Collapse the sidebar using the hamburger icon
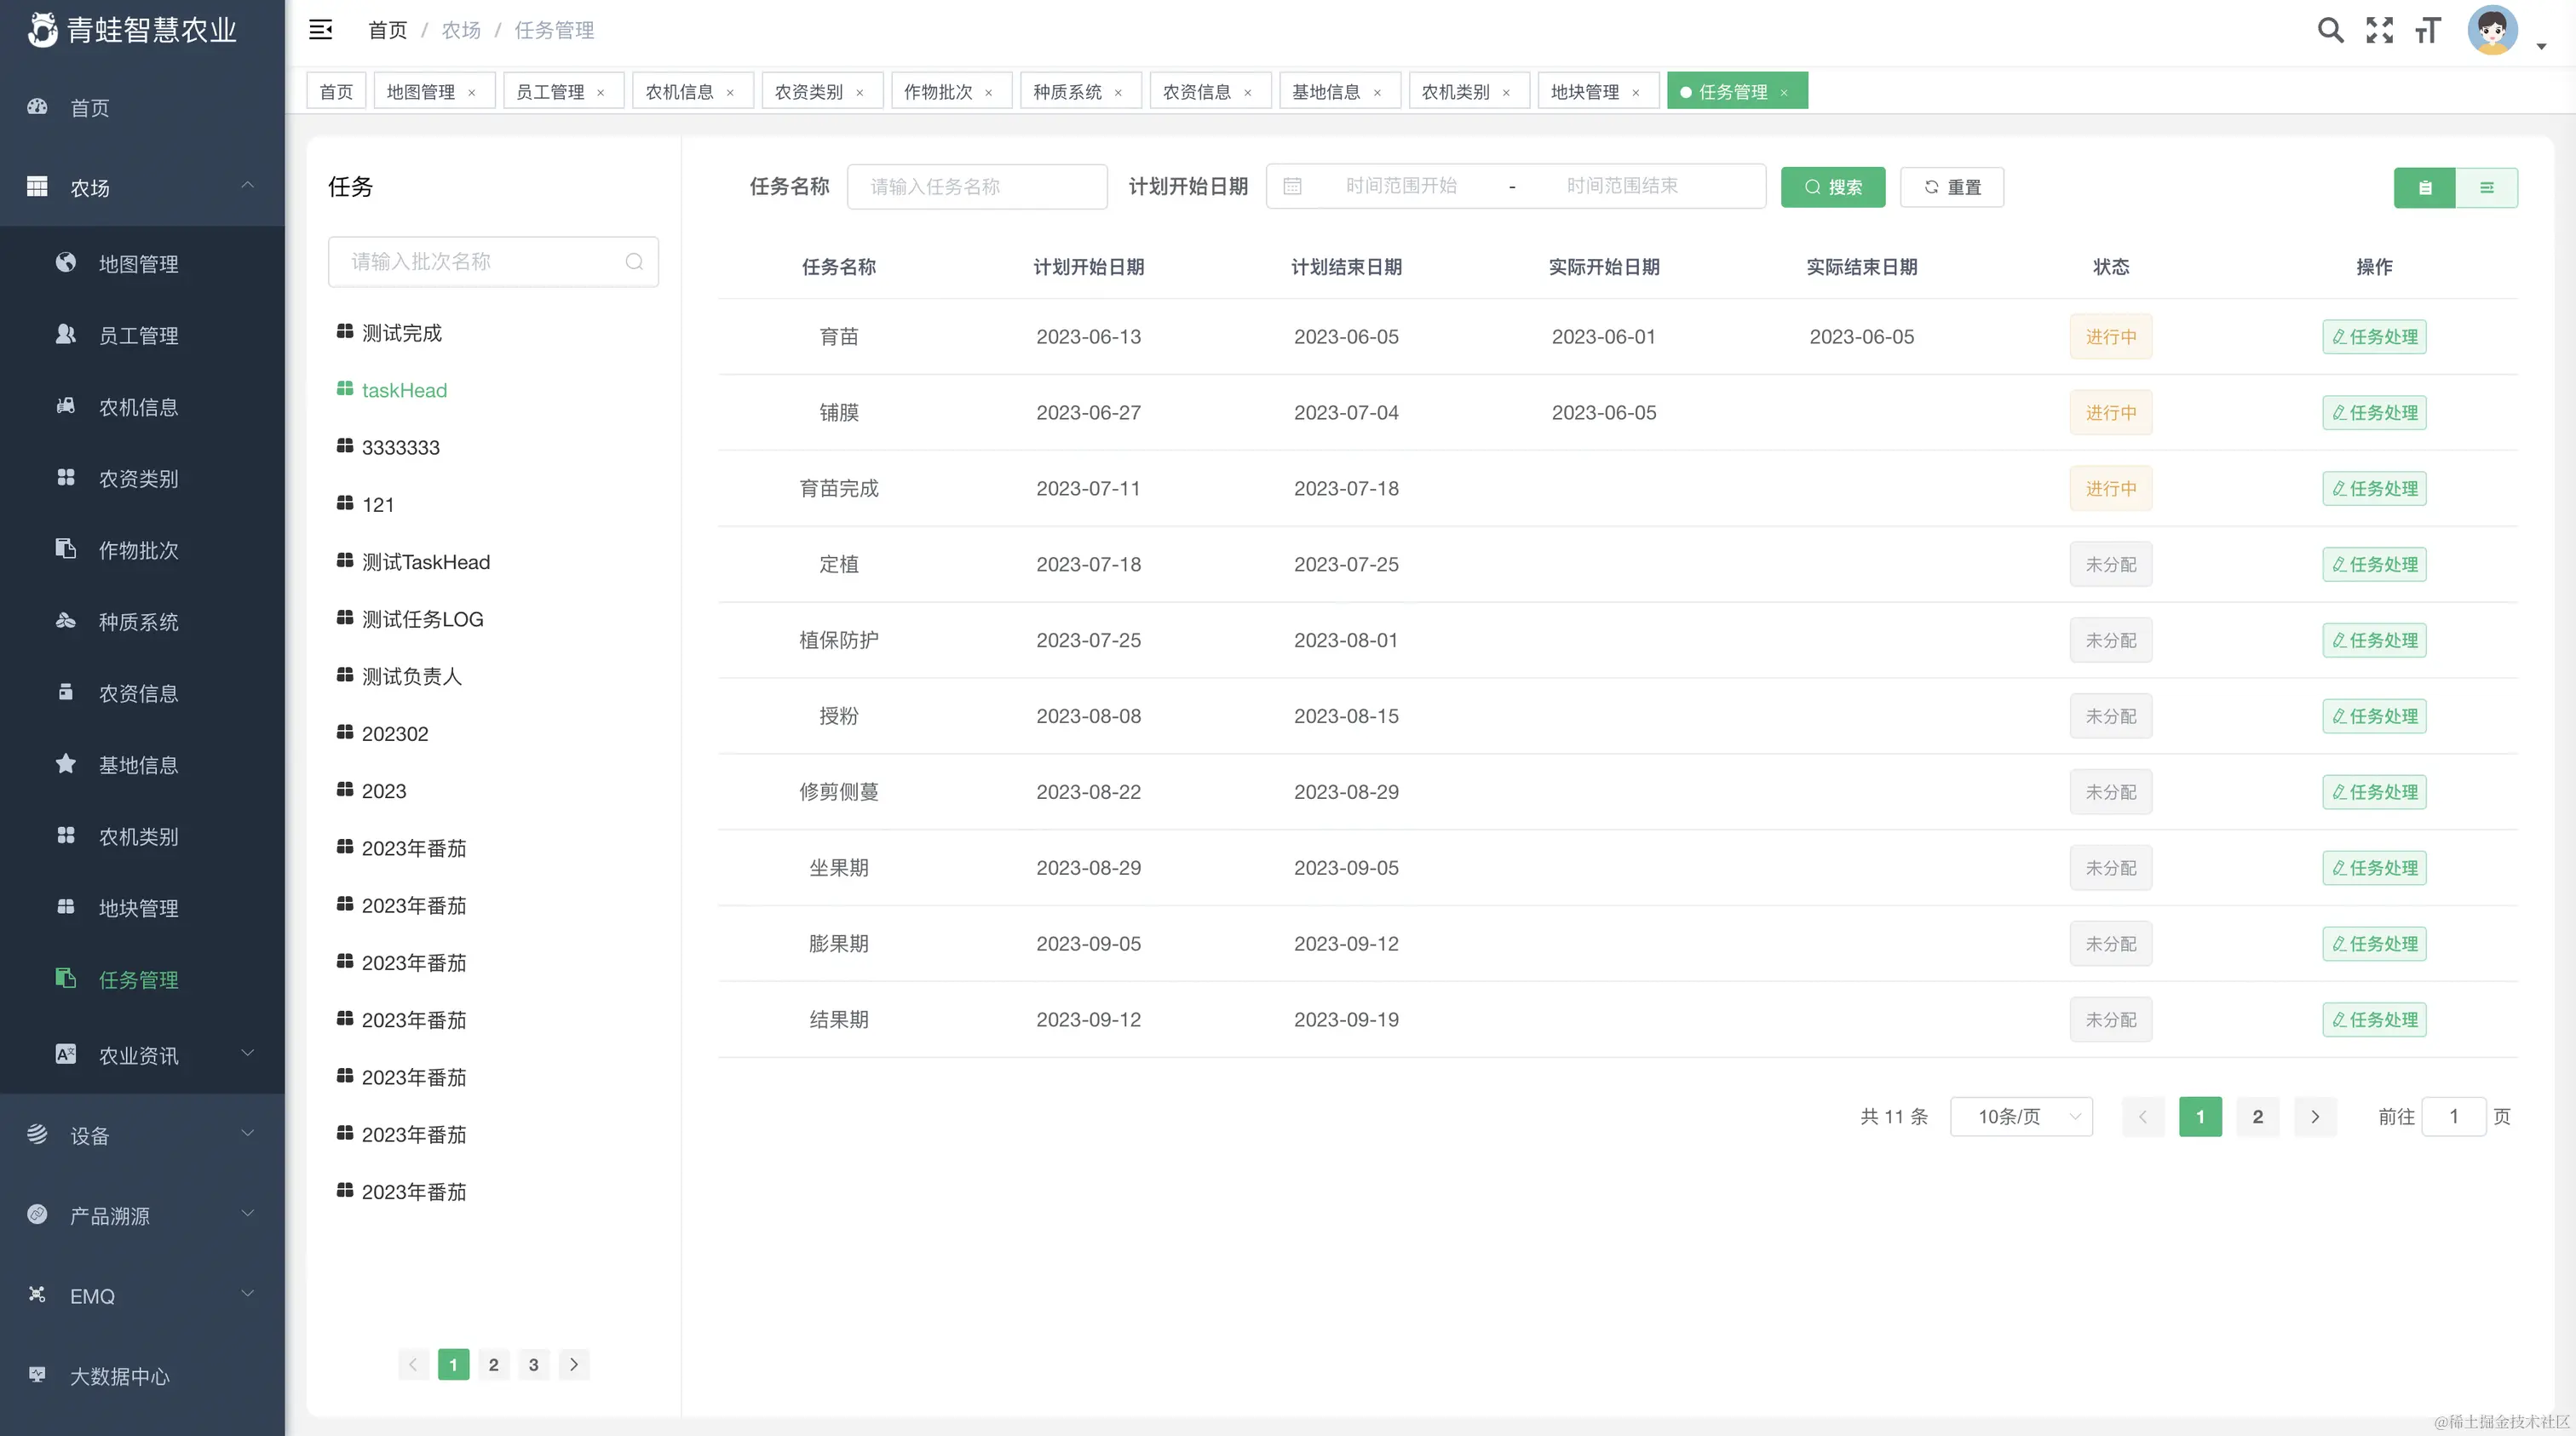The height and width of the screenshot is (1436, 2576). point(321,29)
